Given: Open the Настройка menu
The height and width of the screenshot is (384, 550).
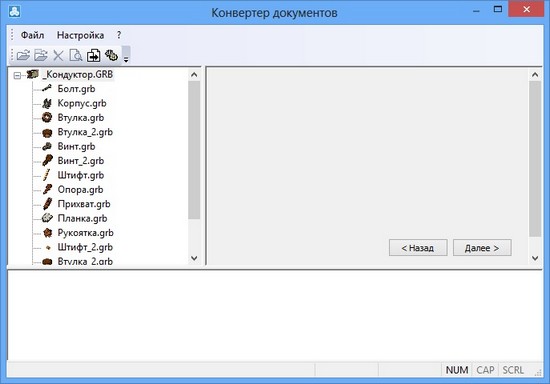Looking at the screenshot, I should [80, 35].
